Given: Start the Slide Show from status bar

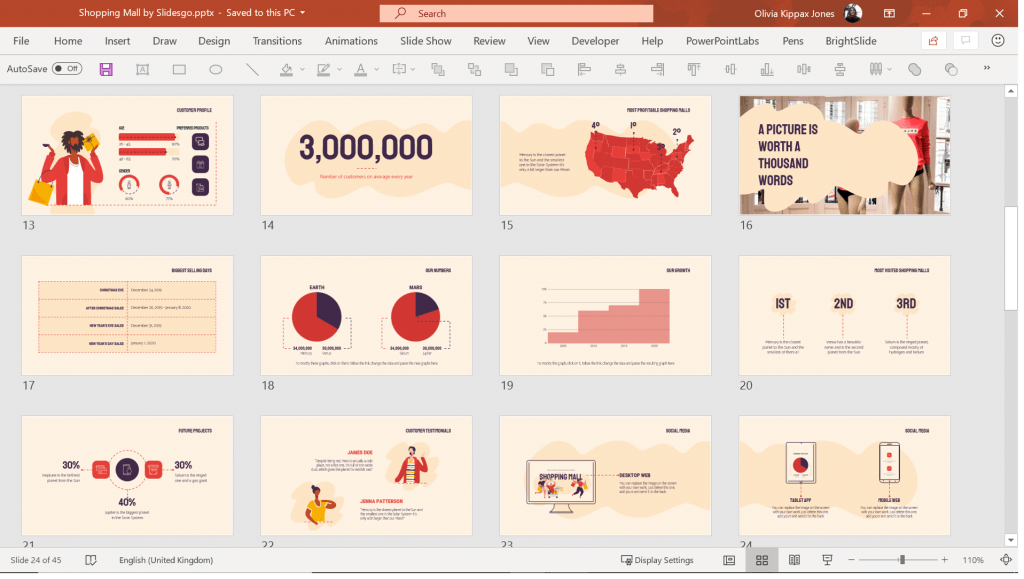Looking at the screenshot, I should tap(826, 560).
